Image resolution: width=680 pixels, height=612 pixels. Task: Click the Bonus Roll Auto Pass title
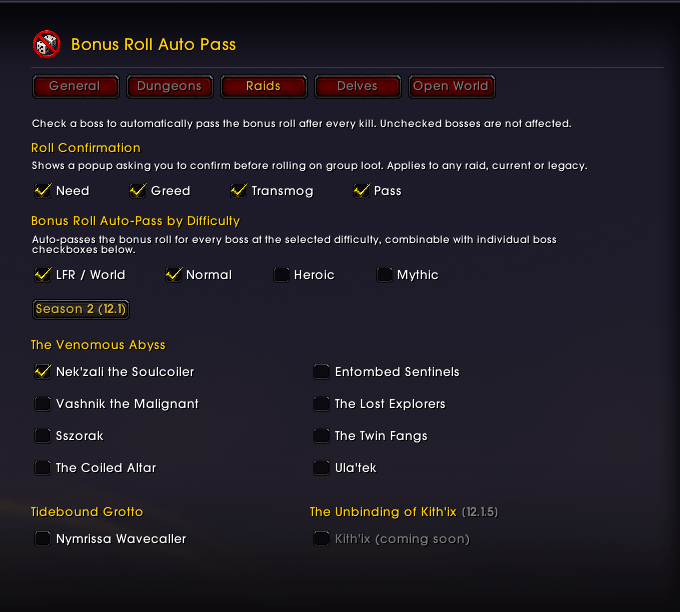click(x=154, y=45)
